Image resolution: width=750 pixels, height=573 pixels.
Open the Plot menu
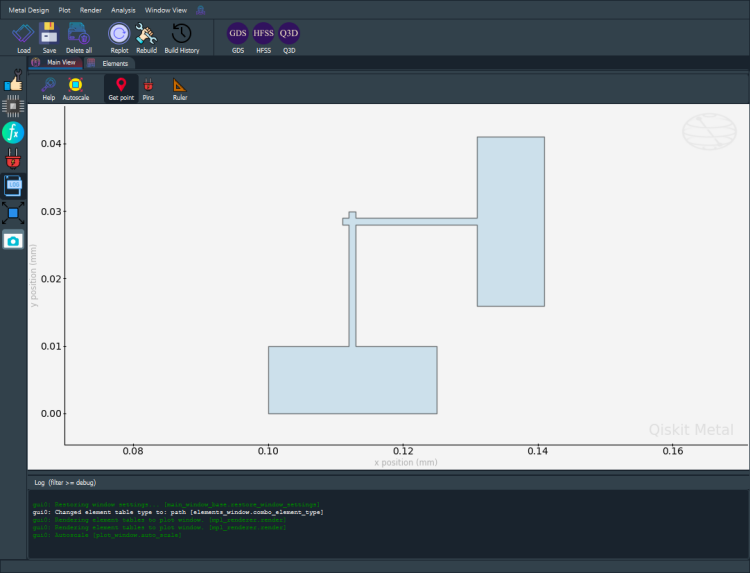coord(65,10)
